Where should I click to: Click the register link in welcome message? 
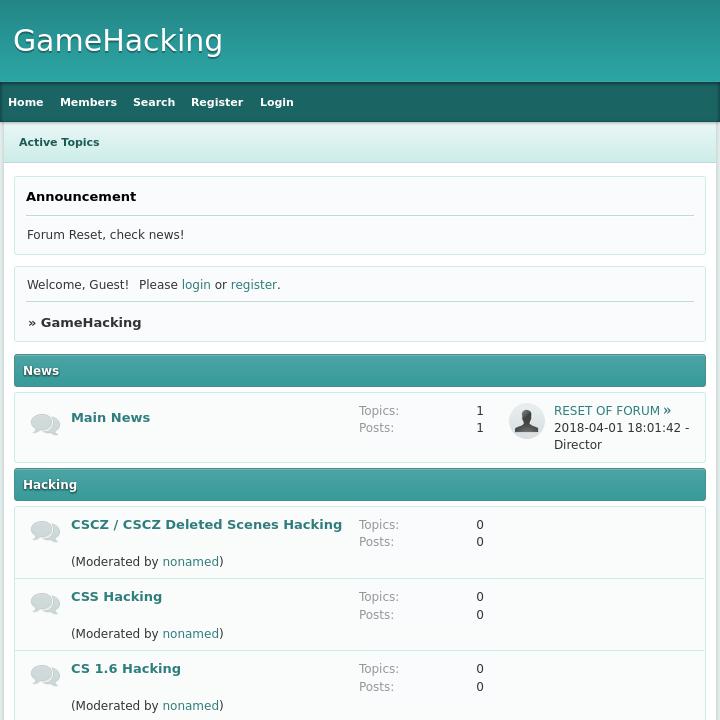tap(253, 285)
